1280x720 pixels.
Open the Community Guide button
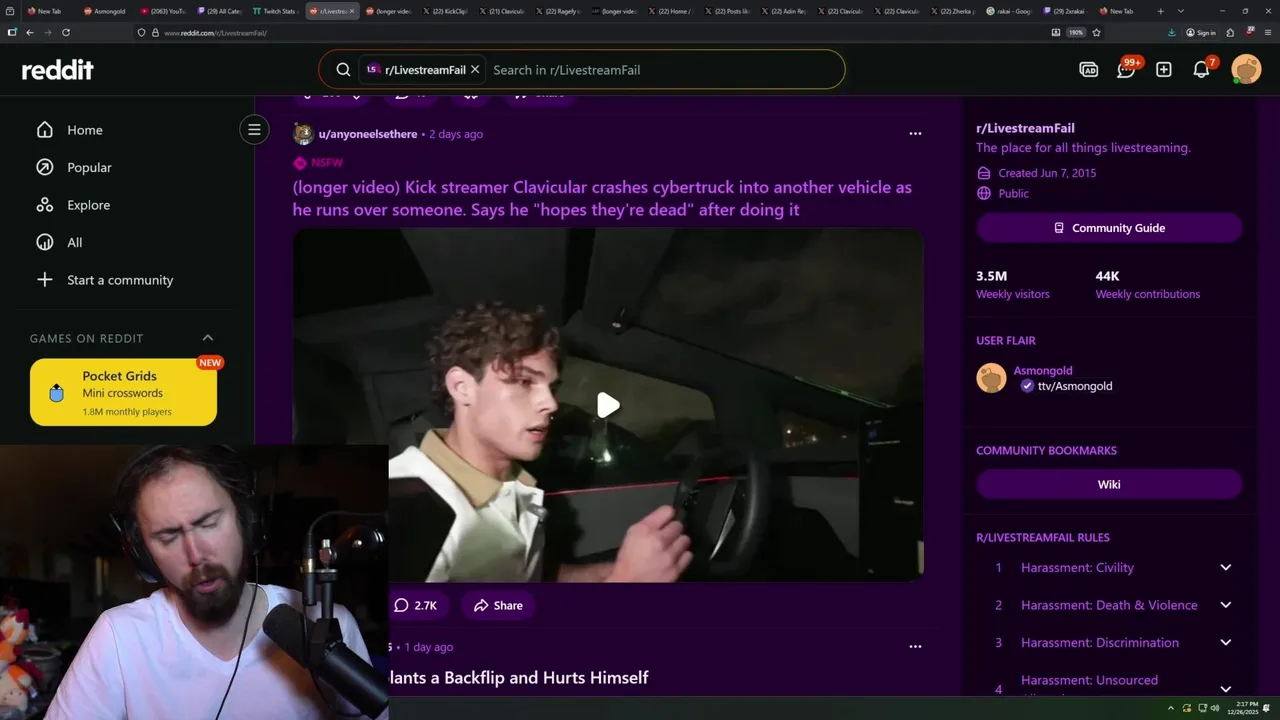(1109, 228)
